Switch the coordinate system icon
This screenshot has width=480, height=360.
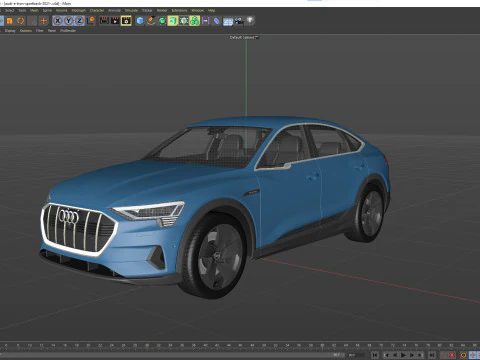[91, 21]
